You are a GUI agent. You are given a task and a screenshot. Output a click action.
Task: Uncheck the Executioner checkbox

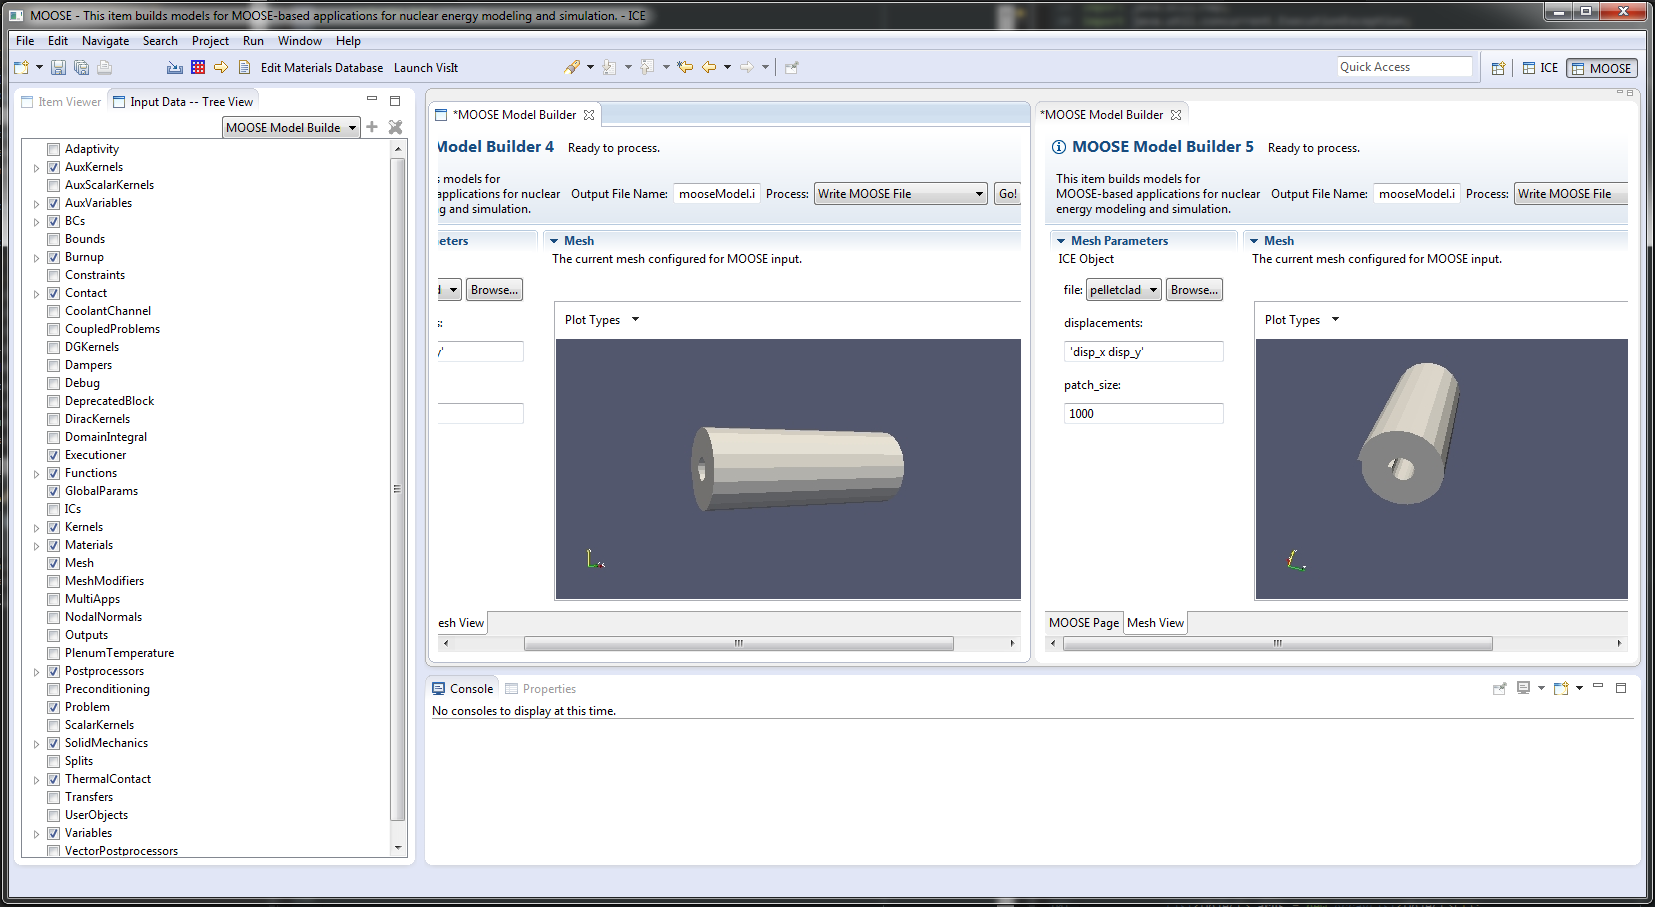pos(54,455)
